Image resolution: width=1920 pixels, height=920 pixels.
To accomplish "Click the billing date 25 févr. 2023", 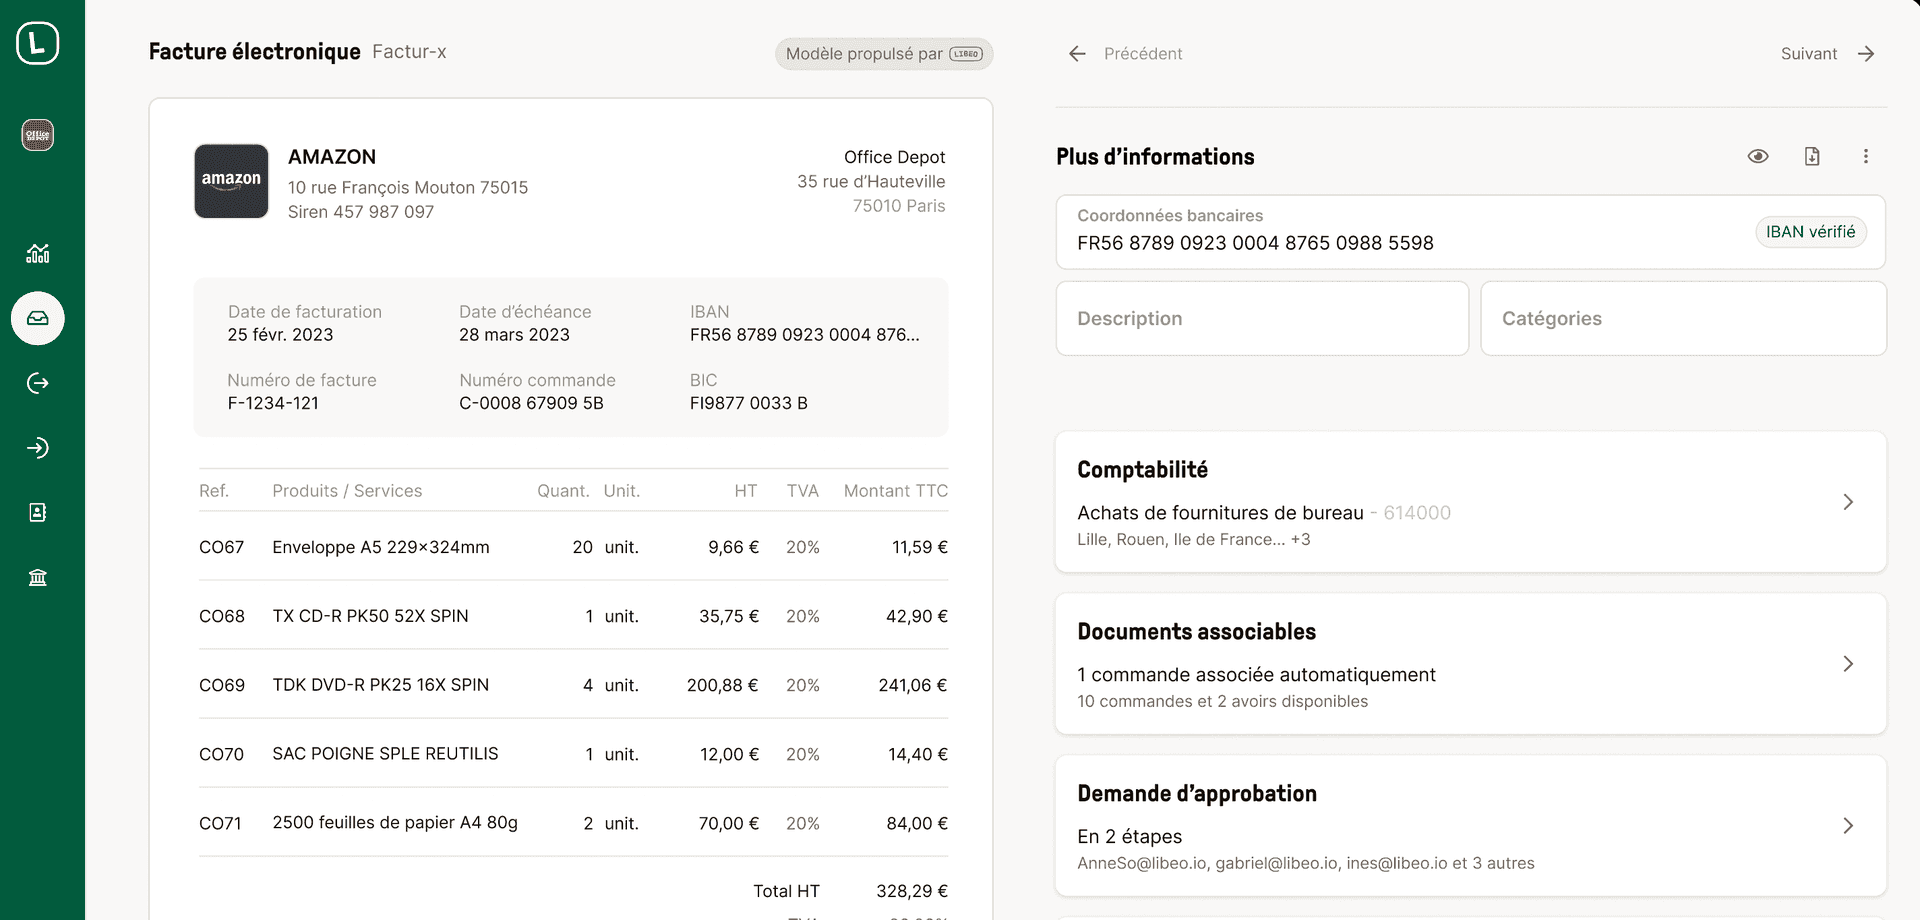I will (x=280, y=335).
